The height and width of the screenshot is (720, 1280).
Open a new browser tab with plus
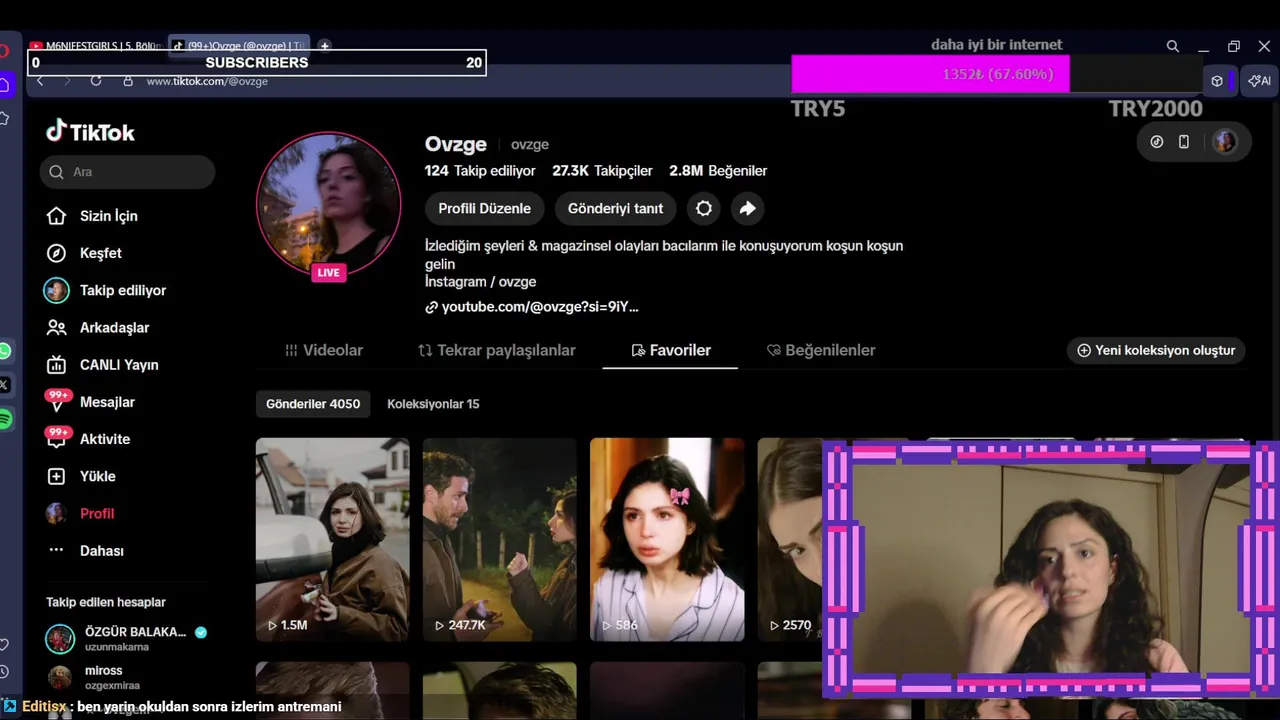(x=324, y=46)
